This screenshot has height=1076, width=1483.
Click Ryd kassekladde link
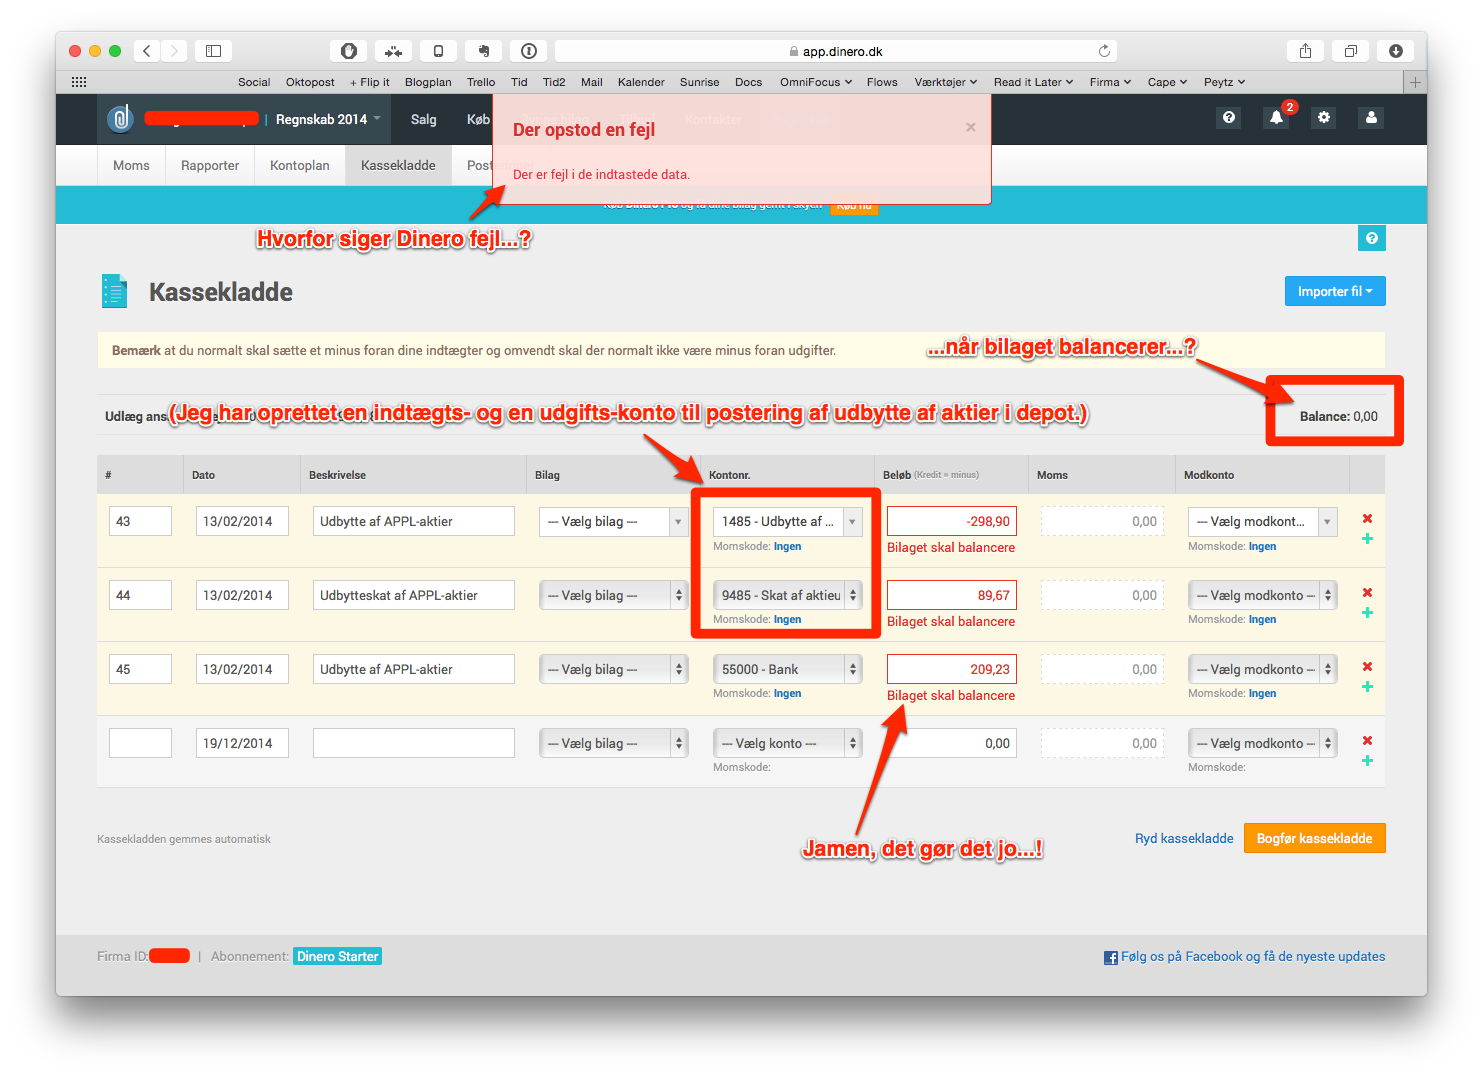[x=1184, y=838]
